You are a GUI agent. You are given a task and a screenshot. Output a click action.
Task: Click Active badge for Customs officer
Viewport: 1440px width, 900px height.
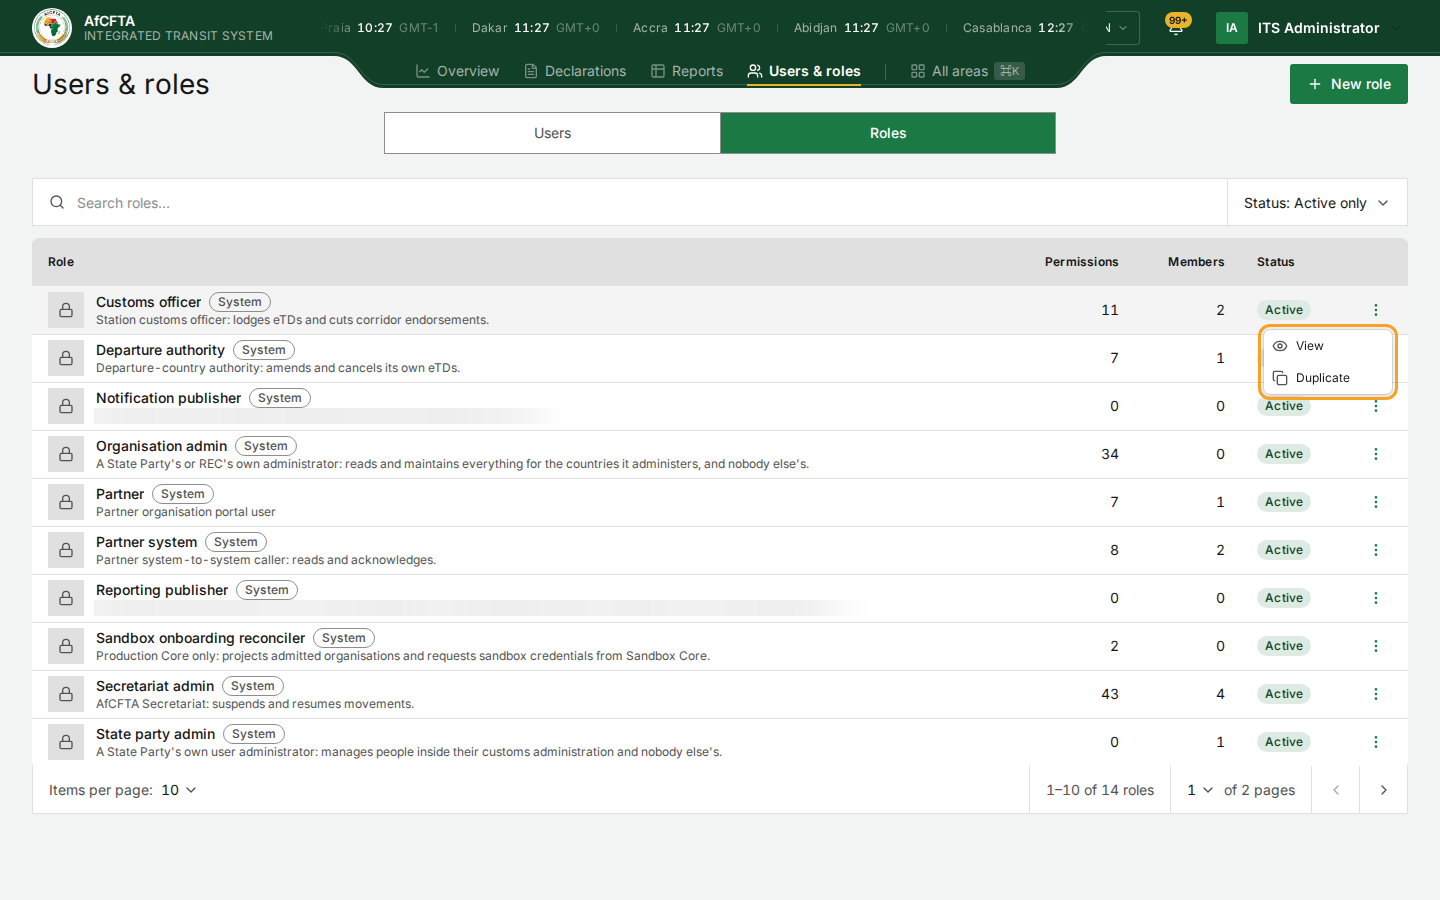click(1284, 310)
